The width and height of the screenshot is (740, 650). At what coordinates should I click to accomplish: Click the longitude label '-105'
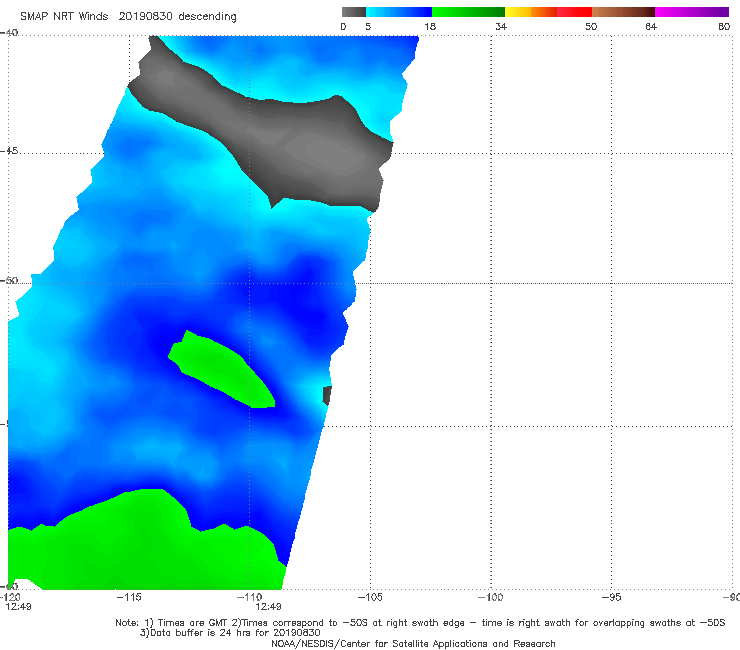[370, 597]
